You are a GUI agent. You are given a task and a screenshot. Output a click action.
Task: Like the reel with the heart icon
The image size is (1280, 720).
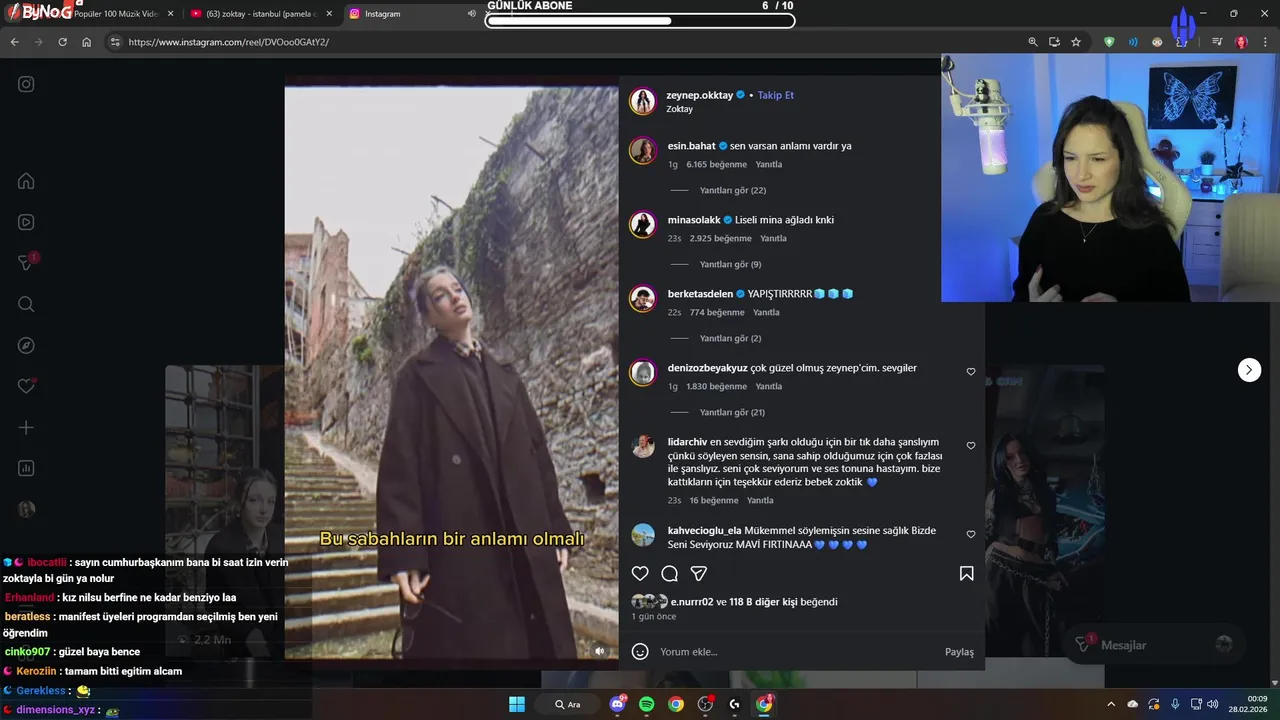pyautogui.click(x=640, y=573)
